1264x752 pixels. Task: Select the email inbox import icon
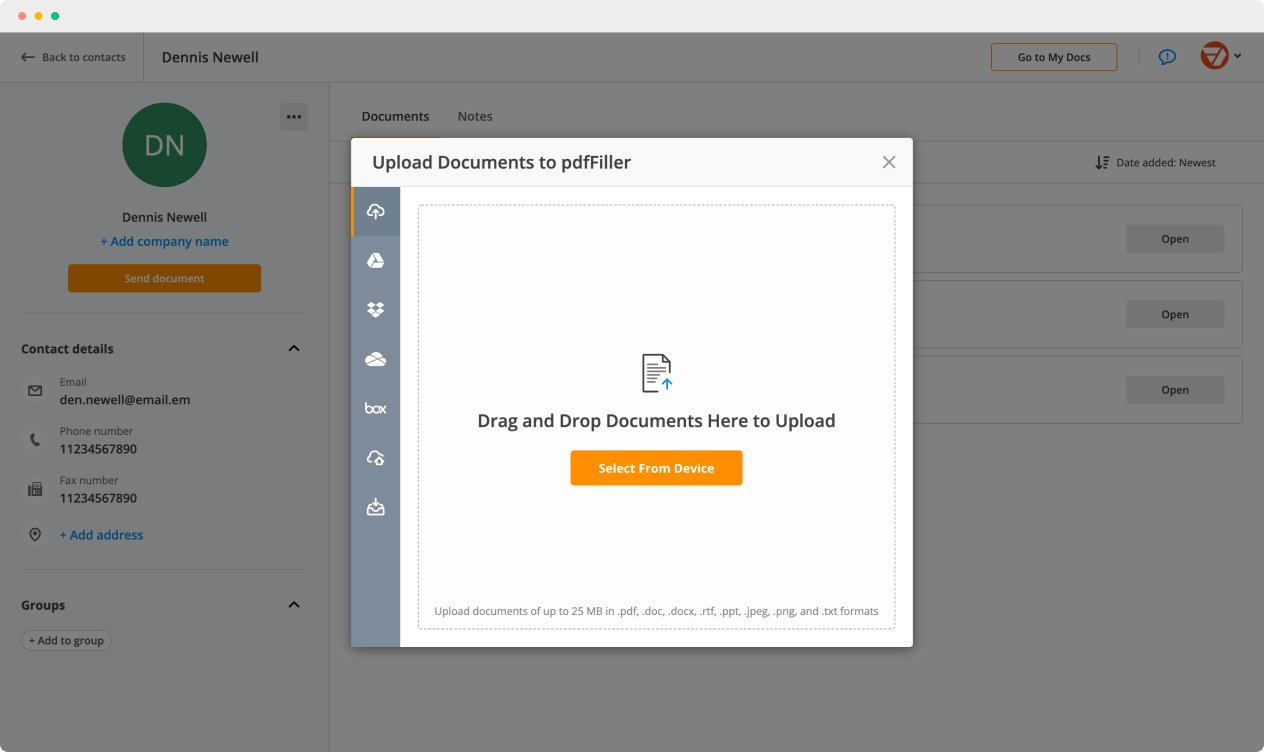click(x=376, y=507)
